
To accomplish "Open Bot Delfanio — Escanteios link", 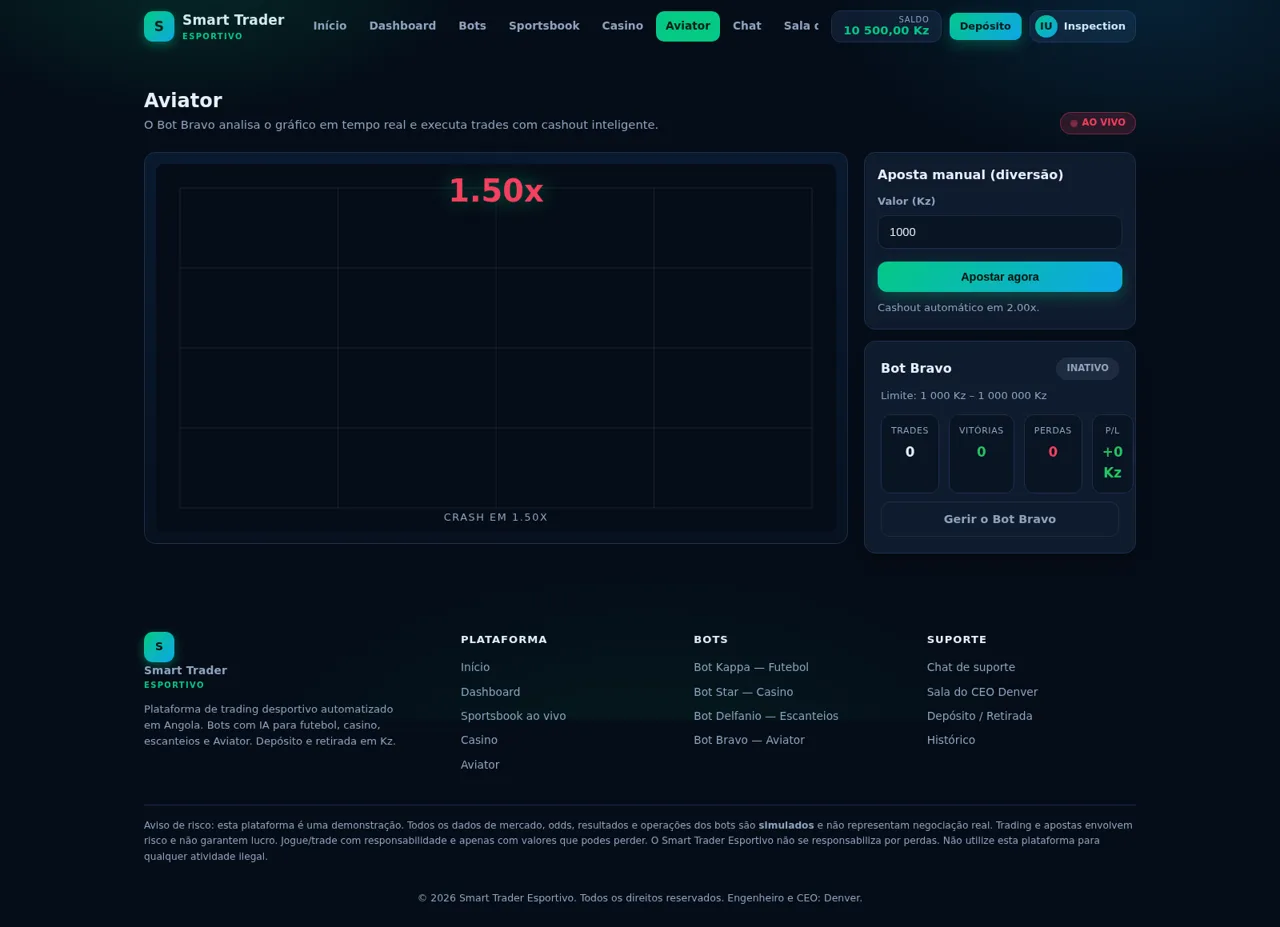I will coord(766,716).
